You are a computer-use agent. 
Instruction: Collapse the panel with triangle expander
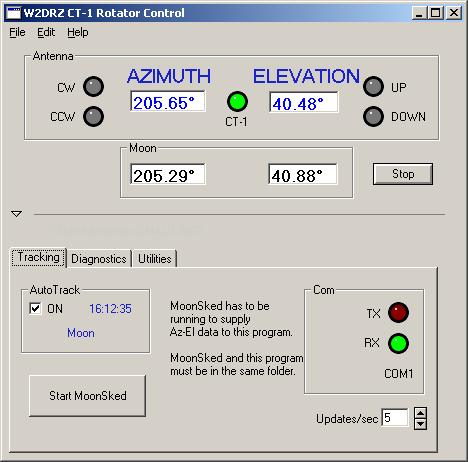pyautogui.click(x=16, y=214)
